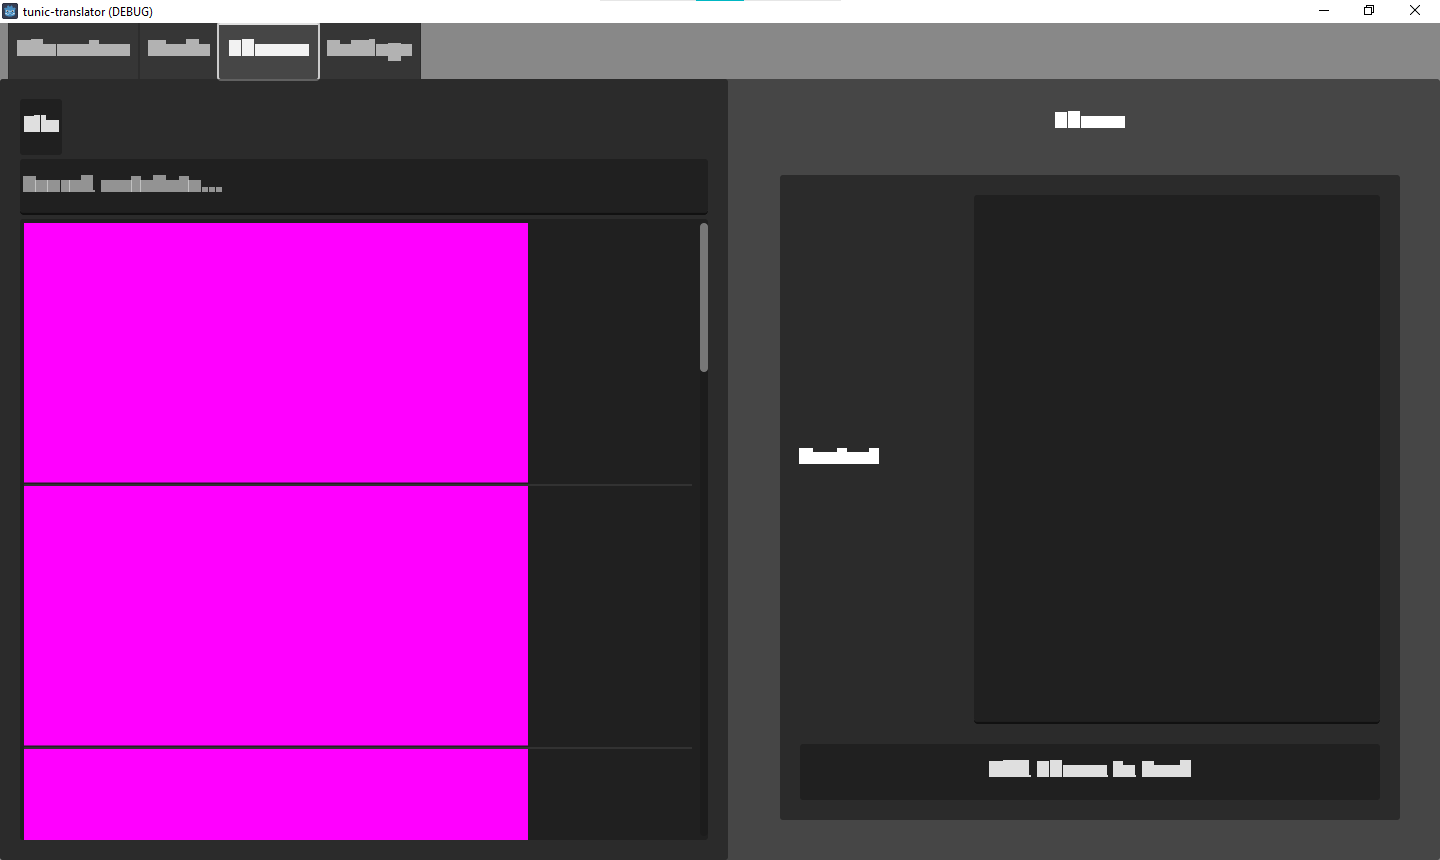Select the highlighted third tab

269,52
